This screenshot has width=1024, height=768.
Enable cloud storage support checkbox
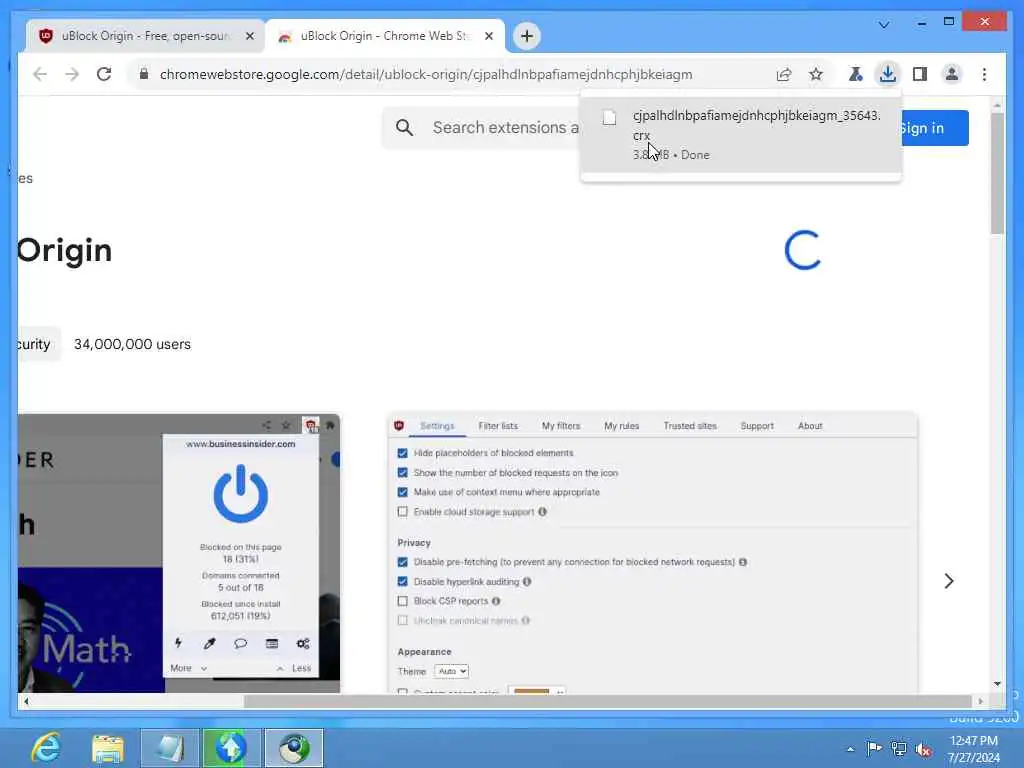(402, 511)
